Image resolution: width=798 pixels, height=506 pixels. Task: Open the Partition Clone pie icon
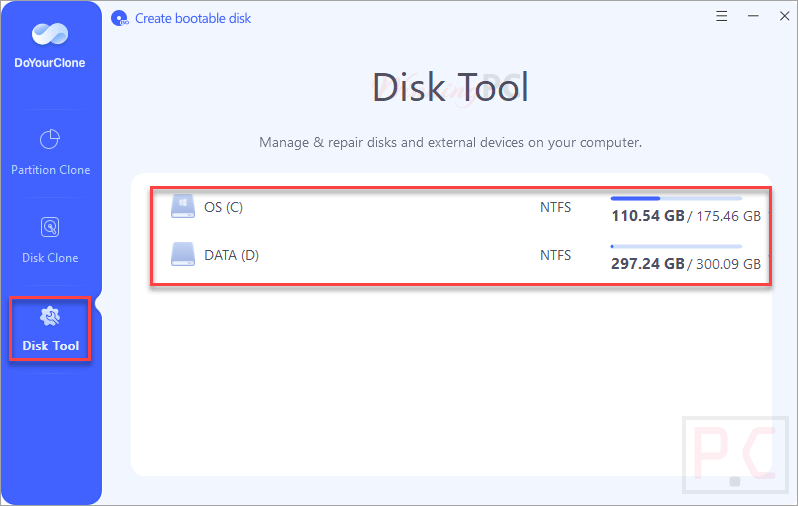point(50,139)
